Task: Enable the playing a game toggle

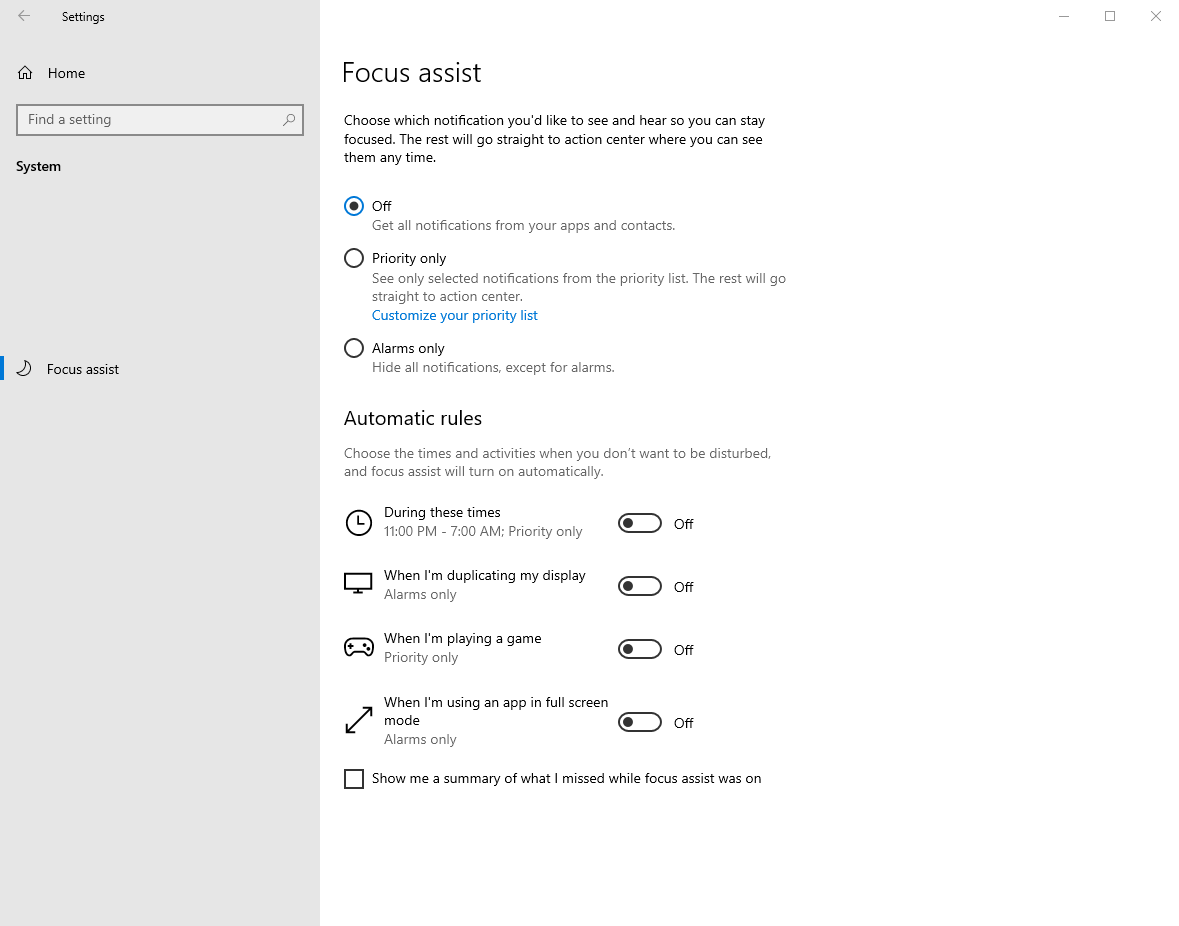Action: [640, 649]
